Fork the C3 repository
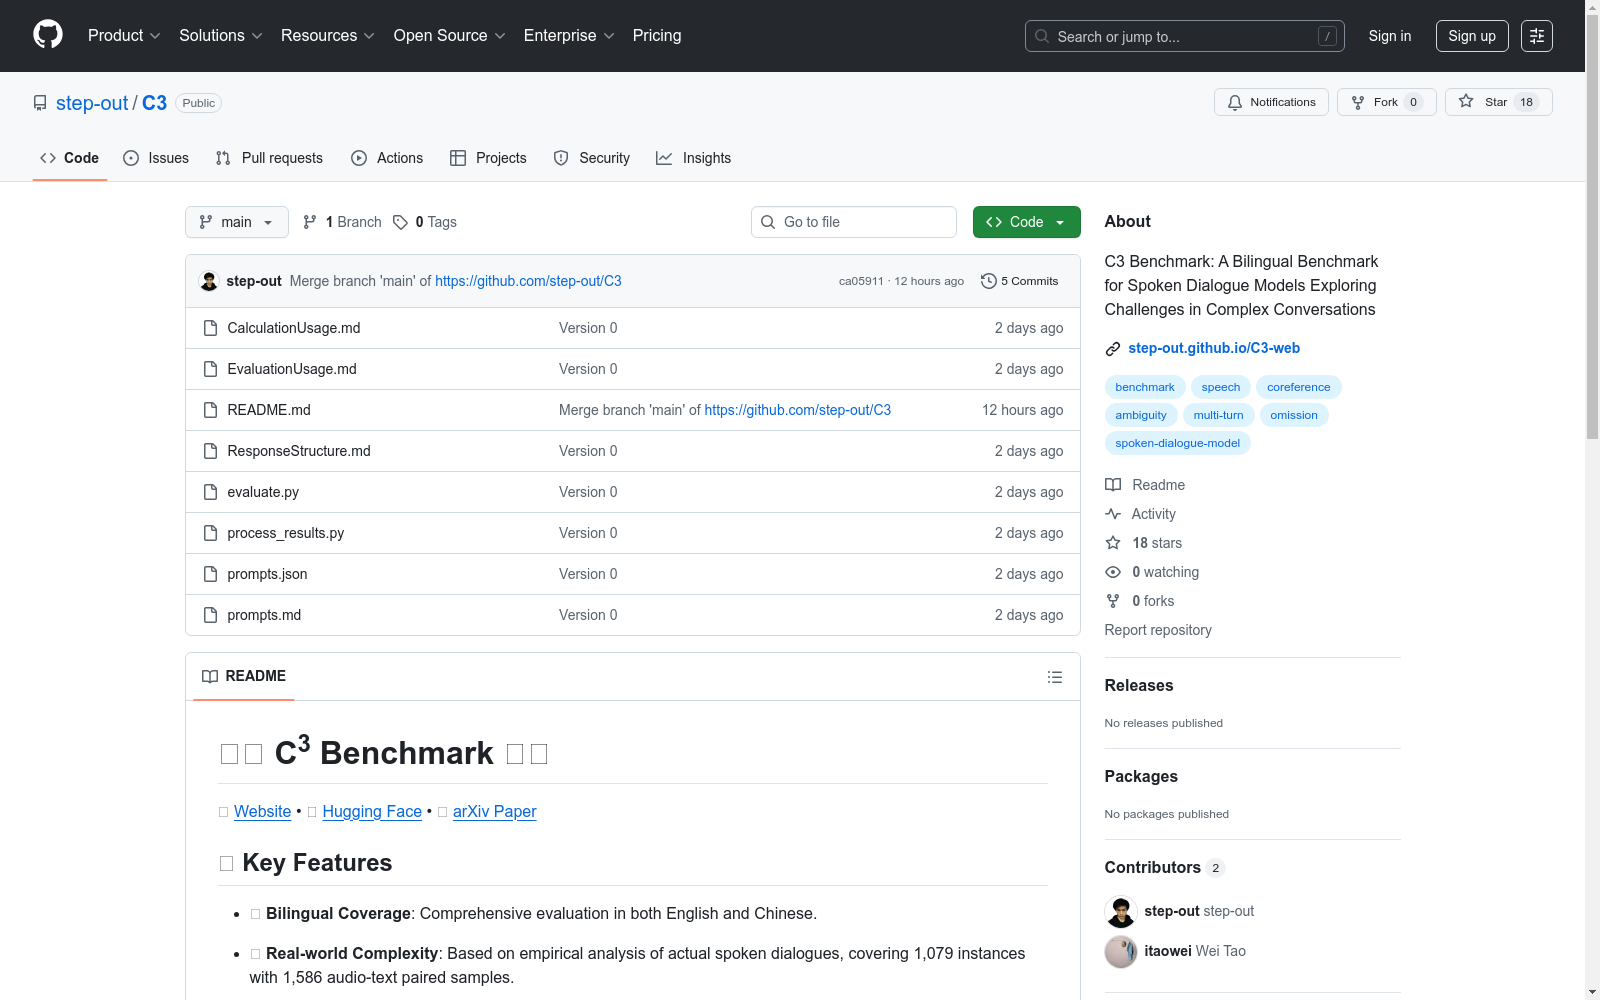Image resolution: width=1600 pixels, height=1000 pixels. [1386, 102]
